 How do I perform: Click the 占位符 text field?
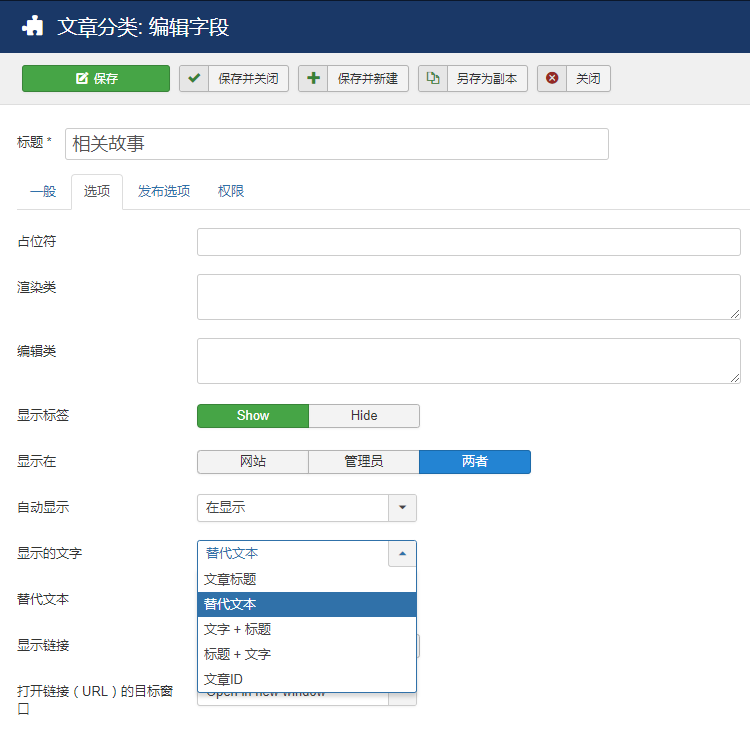[468, 242]
